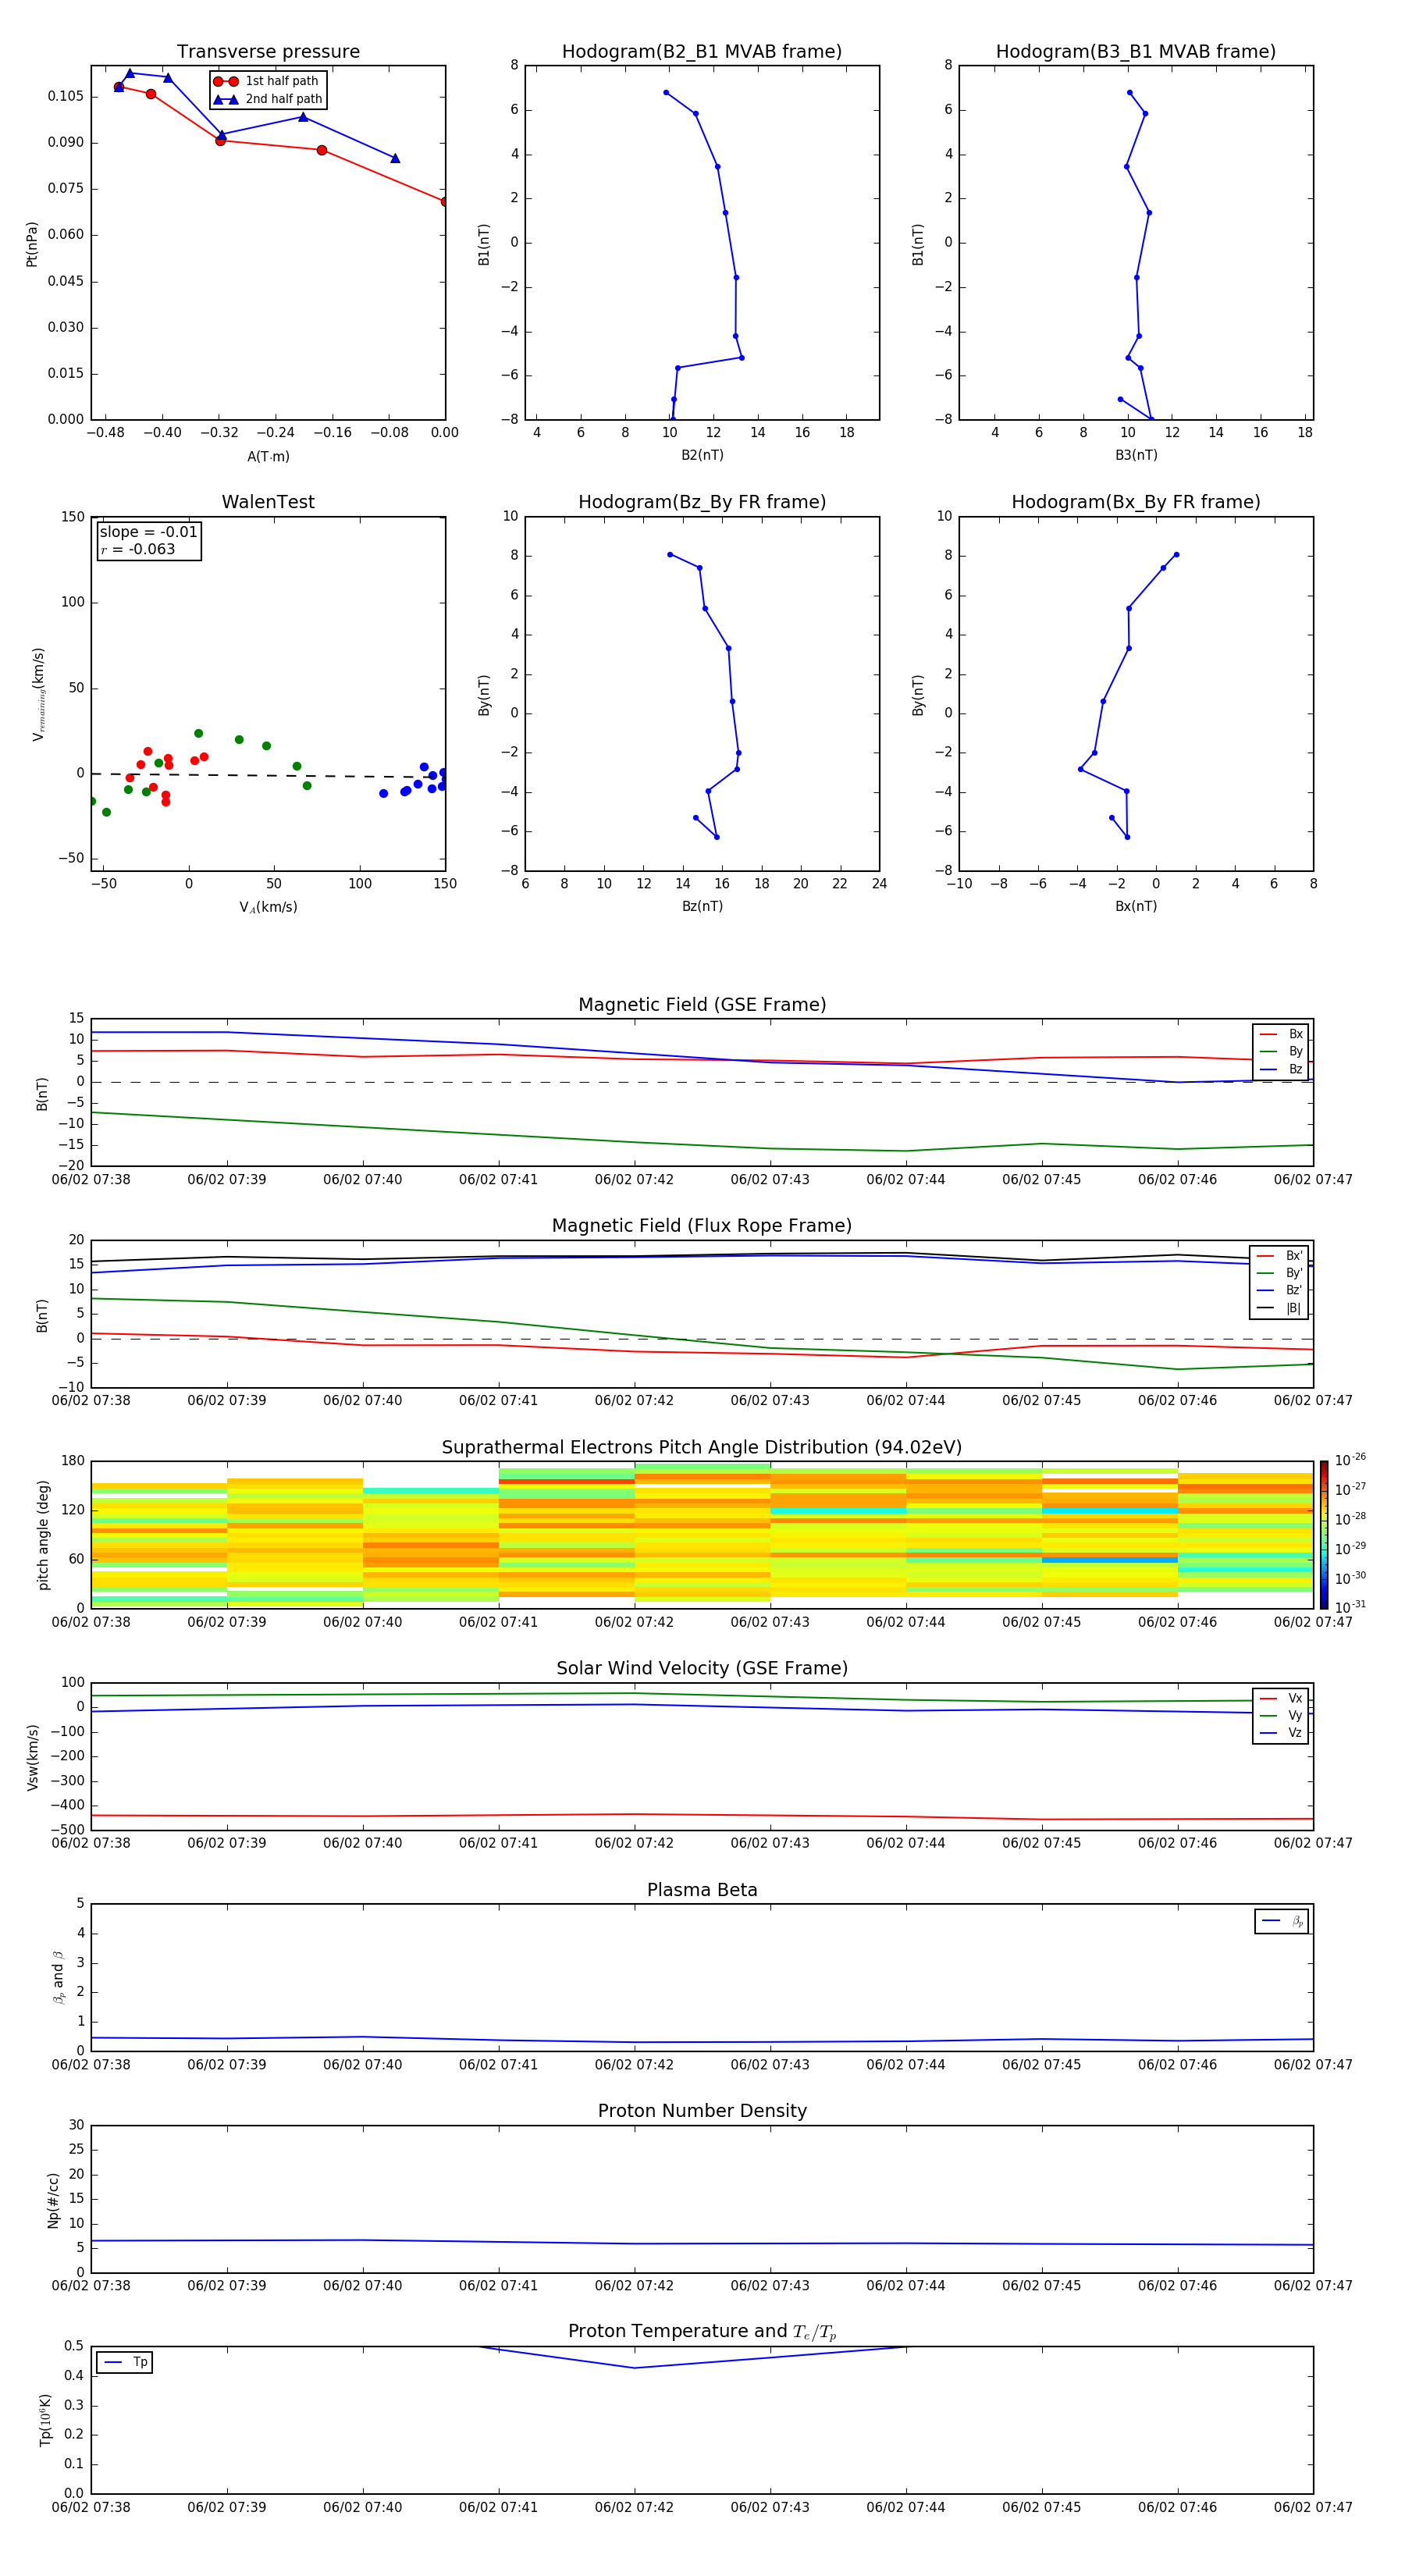Click the "Bz(nT)" x-axis label
The image size is (1405, 2576).
coord(702,906)
